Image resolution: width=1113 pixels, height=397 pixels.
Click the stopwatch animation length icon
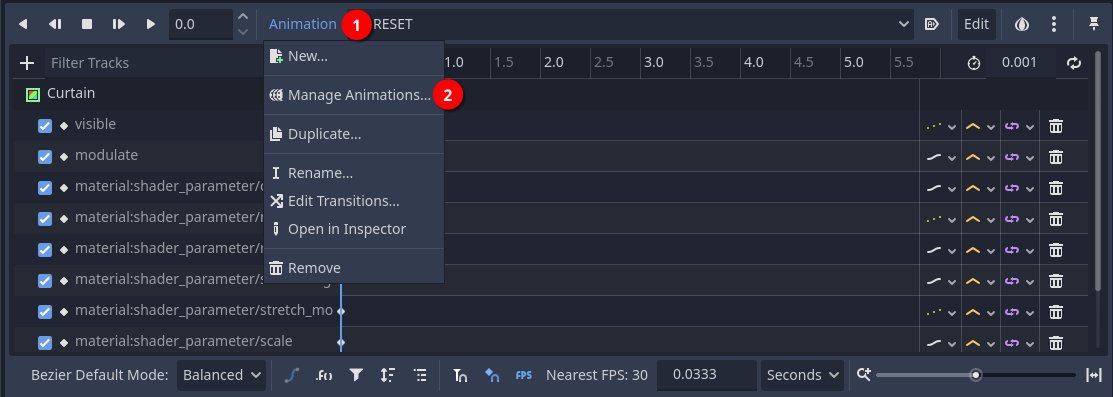pyautogui.click(x=974, y=63)
